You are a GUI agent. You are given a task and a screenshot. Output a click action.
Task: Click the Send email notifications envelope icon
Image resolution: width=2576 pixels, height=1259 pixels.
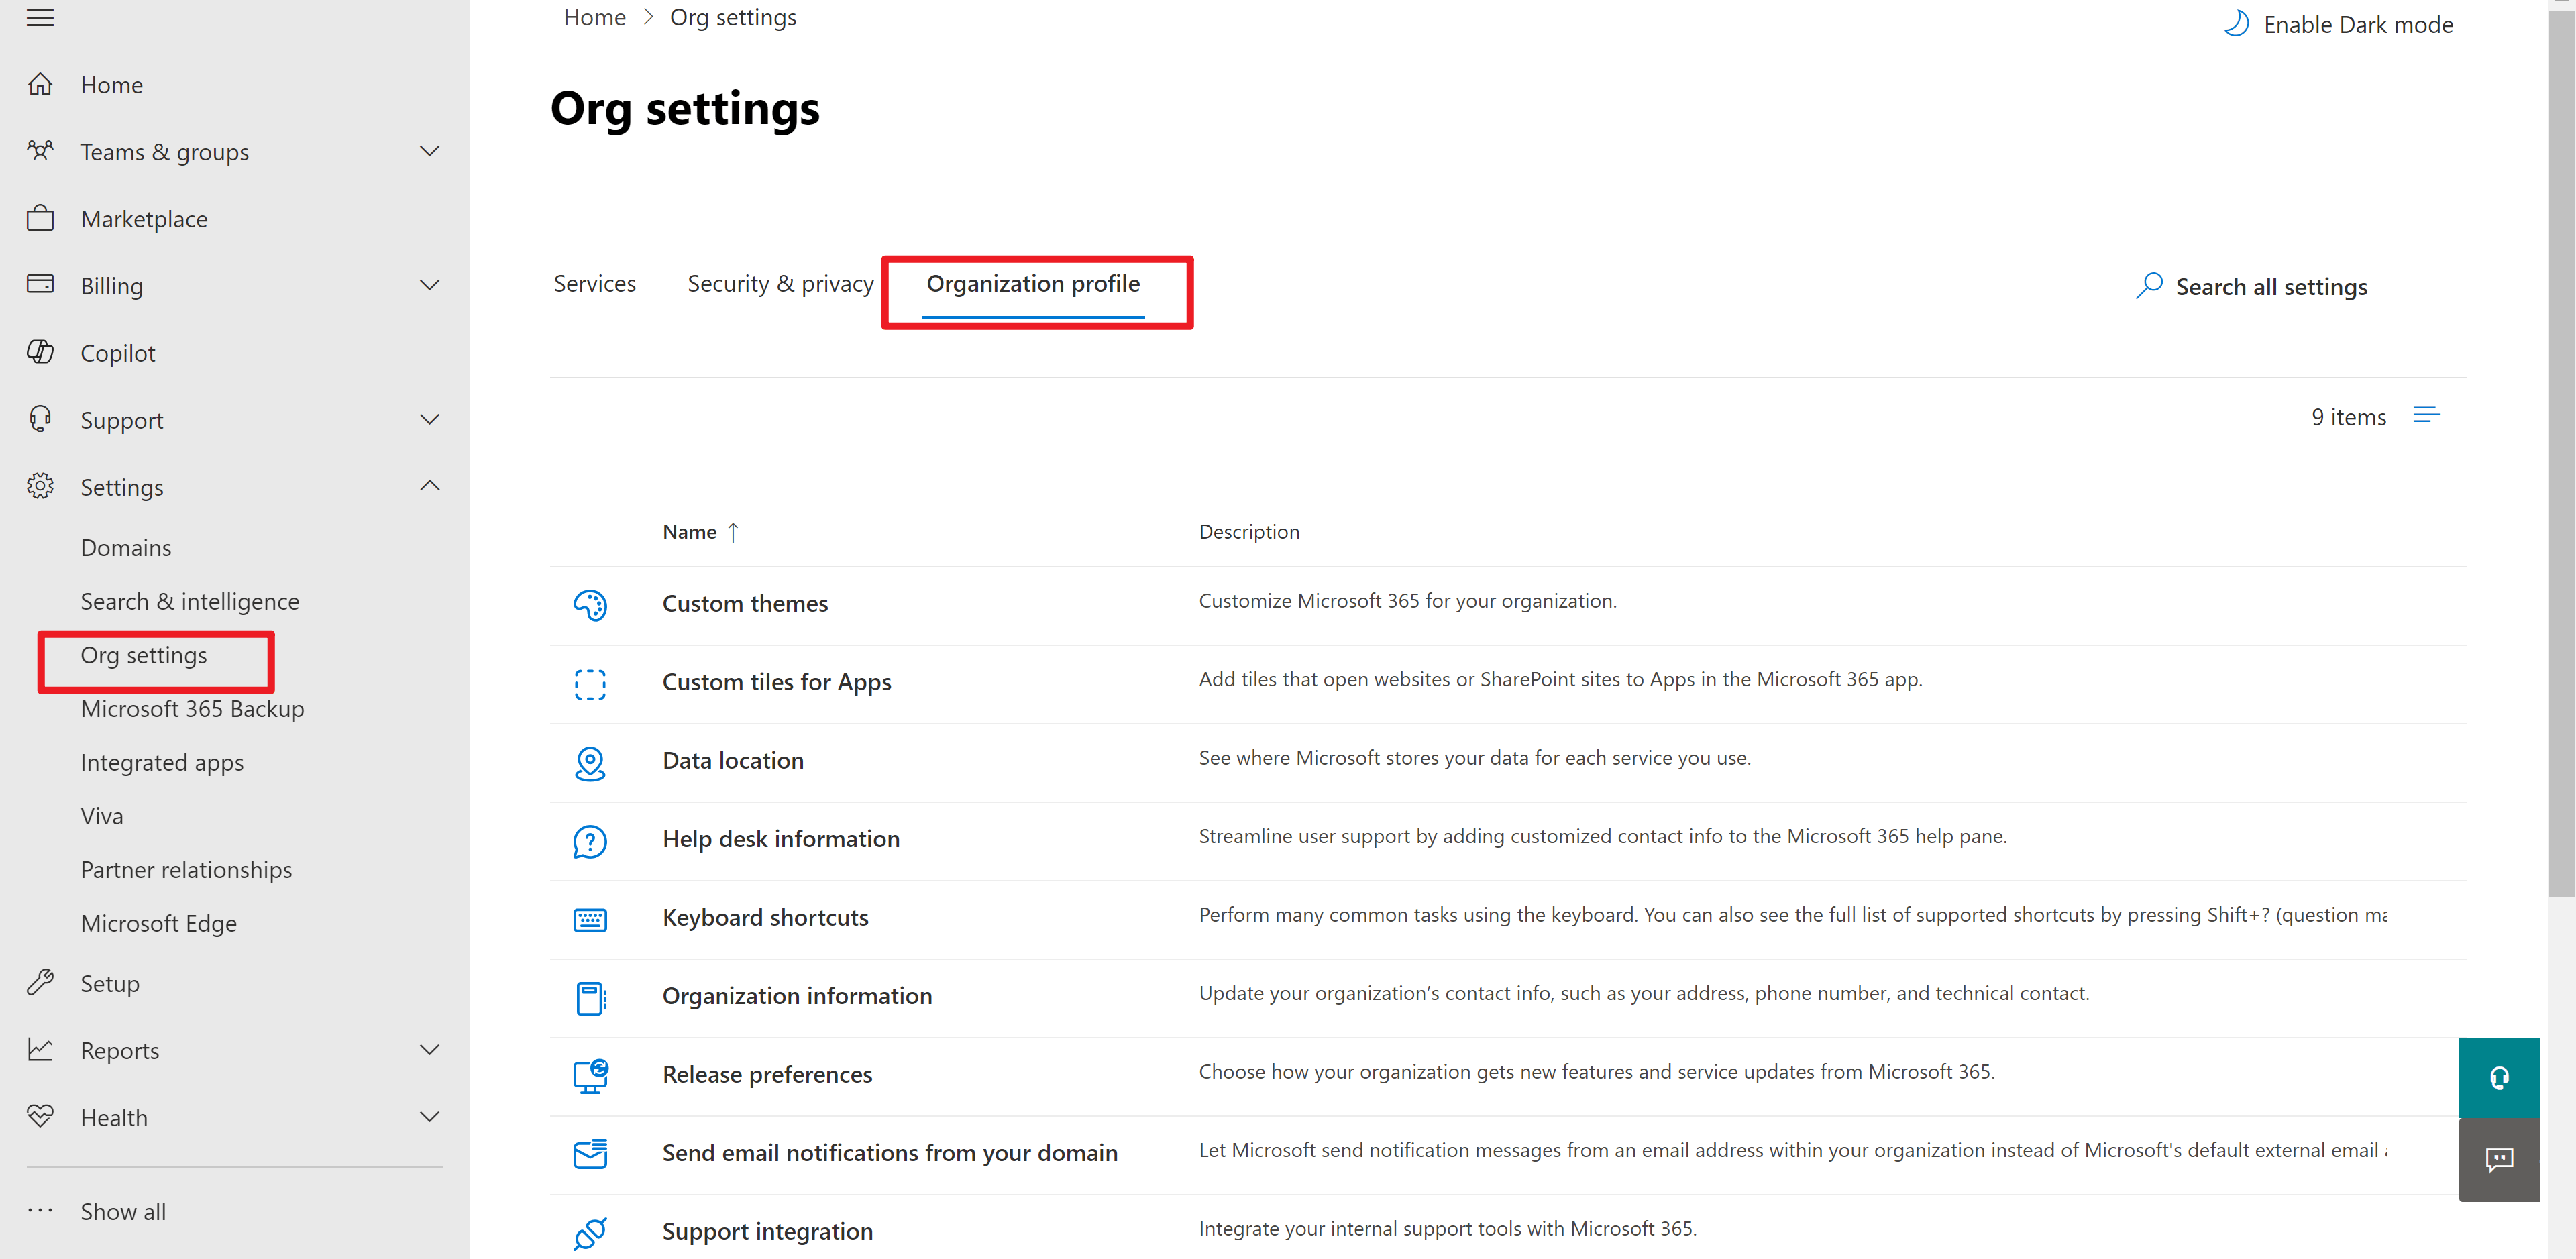tap(590, 1153)
